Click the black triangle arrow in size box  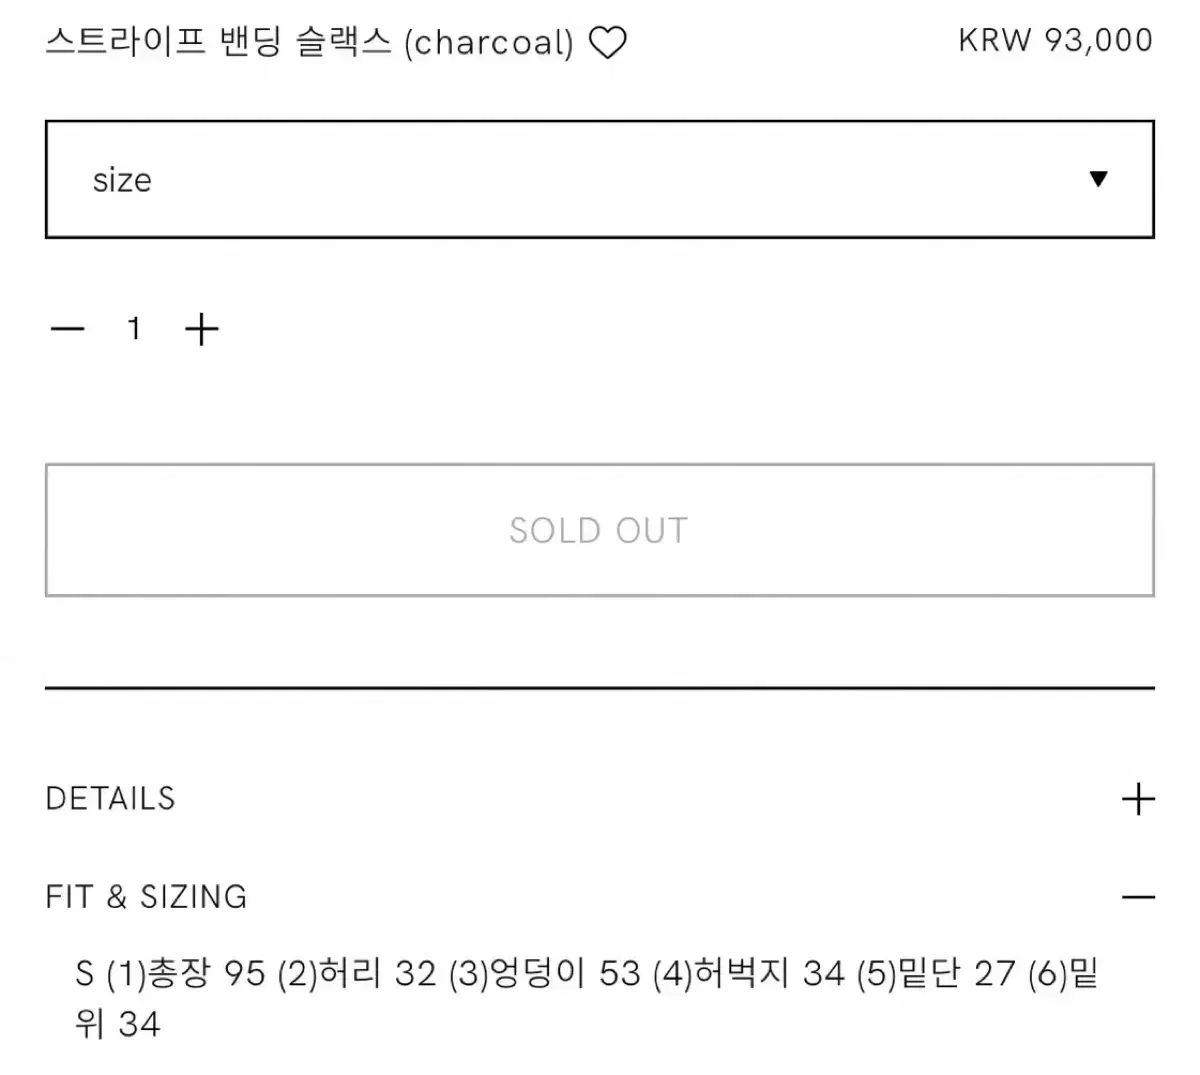pyautogui.click(x=1098, y=179)
